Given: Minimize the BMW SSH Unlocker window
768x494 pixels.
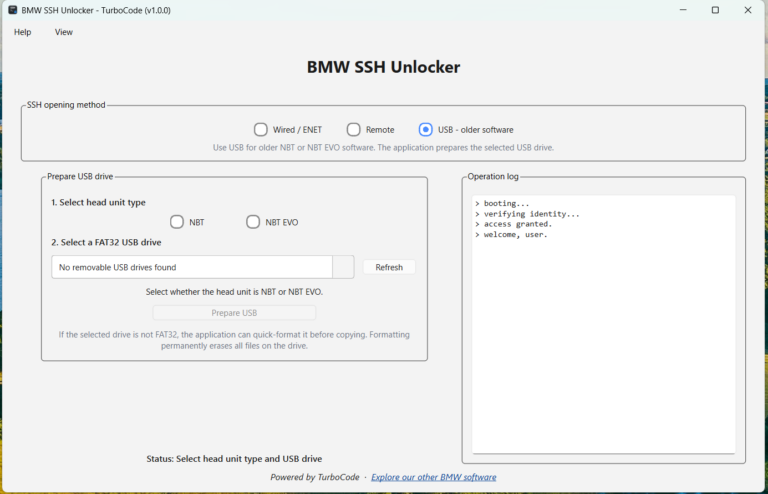Looking at the screenshot, I should point(683,10).
